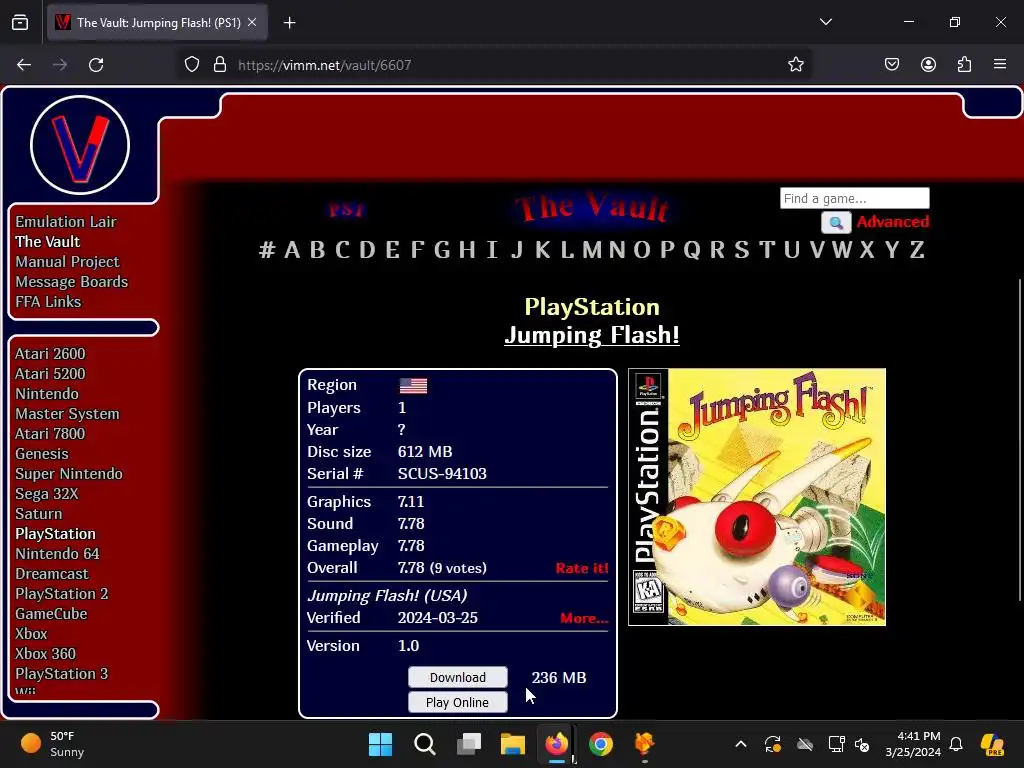Image resolution: width=1024 pixels, height=768 pixels.
Task: Select Atari 2600 system link
Action: click(50, 354)
